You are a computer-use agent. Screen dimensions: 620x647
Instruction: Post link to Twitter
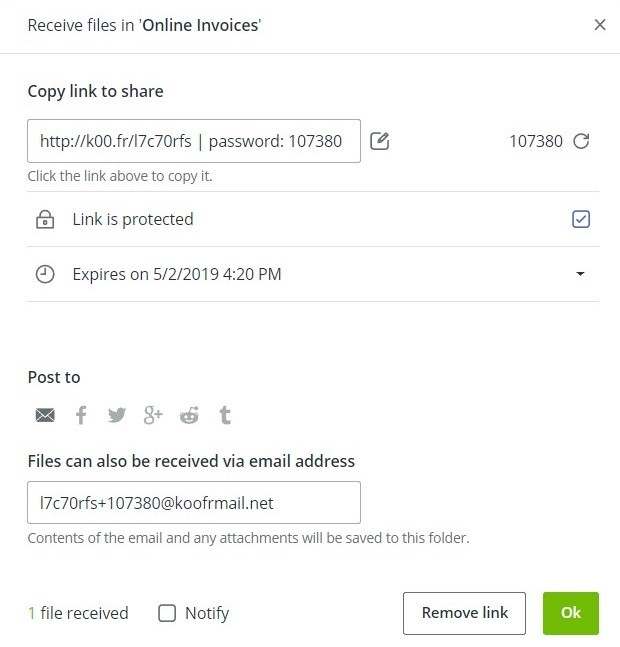click(x=117, y=415)
